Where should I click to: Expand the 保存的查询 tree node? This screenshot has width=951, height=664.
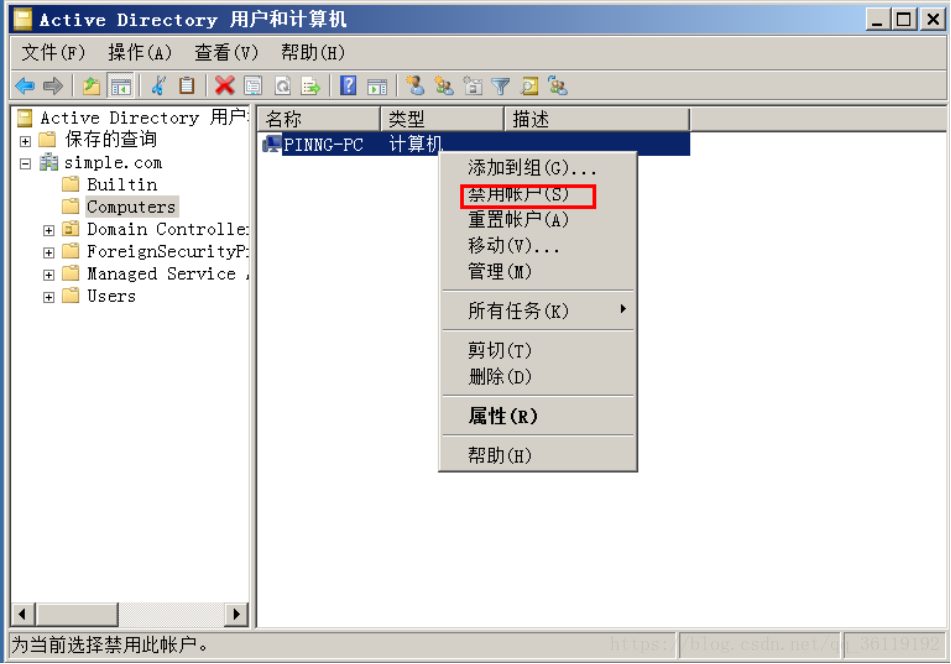[25, 141]
